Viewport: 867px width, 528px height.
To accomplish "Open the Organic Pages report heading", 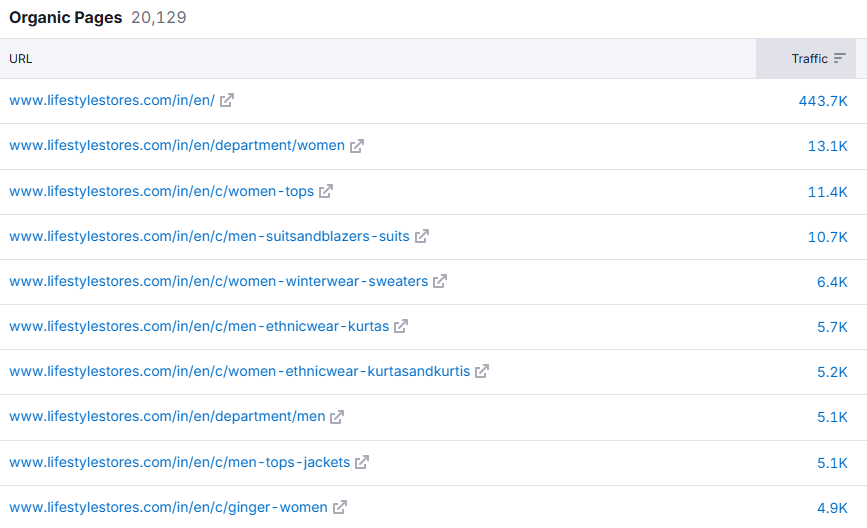I will (66, 18).
